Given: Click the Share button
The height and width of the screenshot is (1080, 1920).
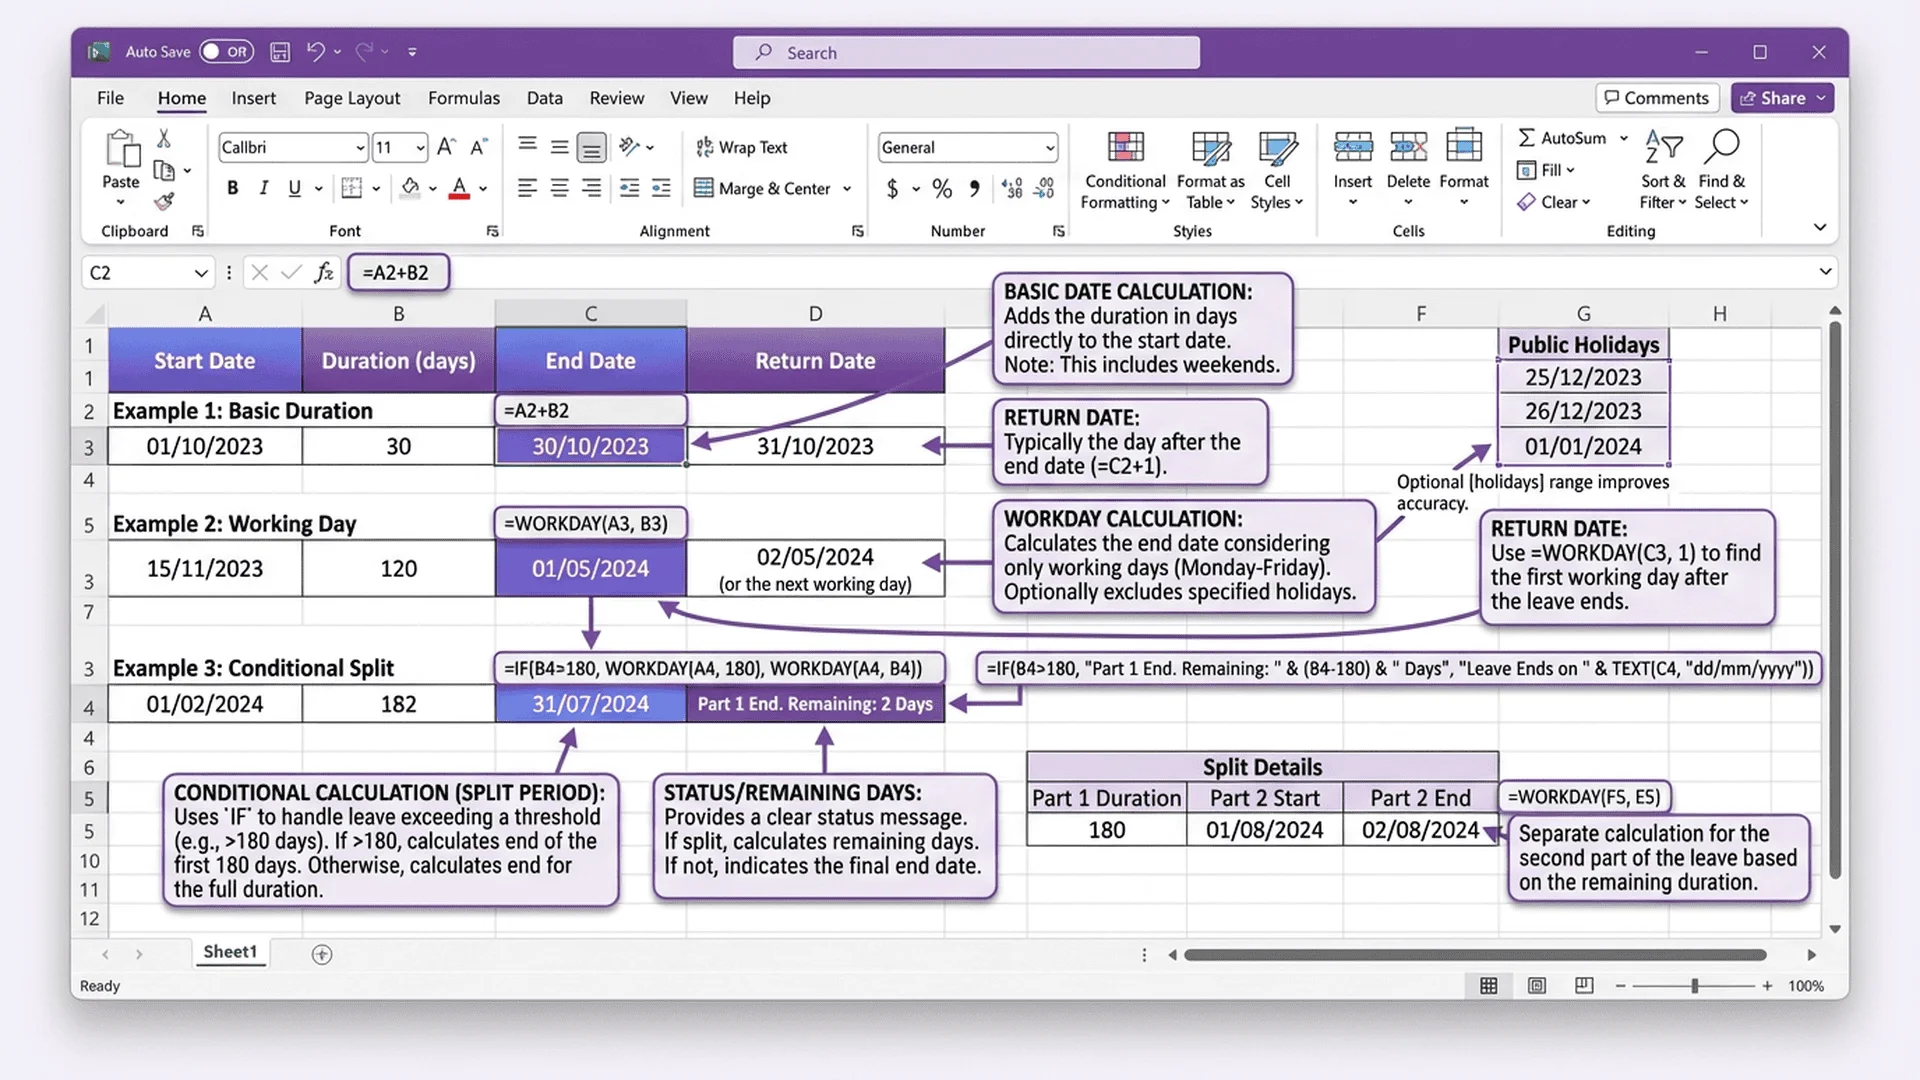Looking at the screenshot, I should pyautogui.click(x=1782, y=97).
